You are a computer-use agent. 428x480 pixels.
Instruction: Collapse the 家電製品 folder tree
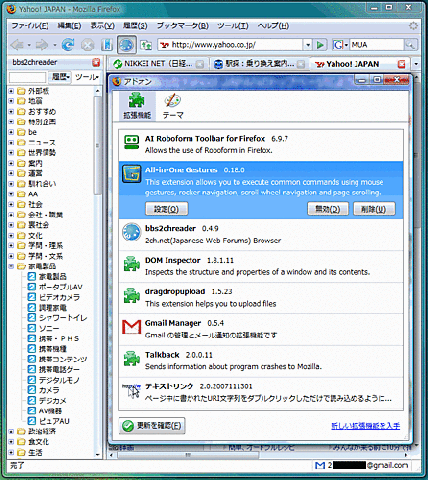coord(11,266)
